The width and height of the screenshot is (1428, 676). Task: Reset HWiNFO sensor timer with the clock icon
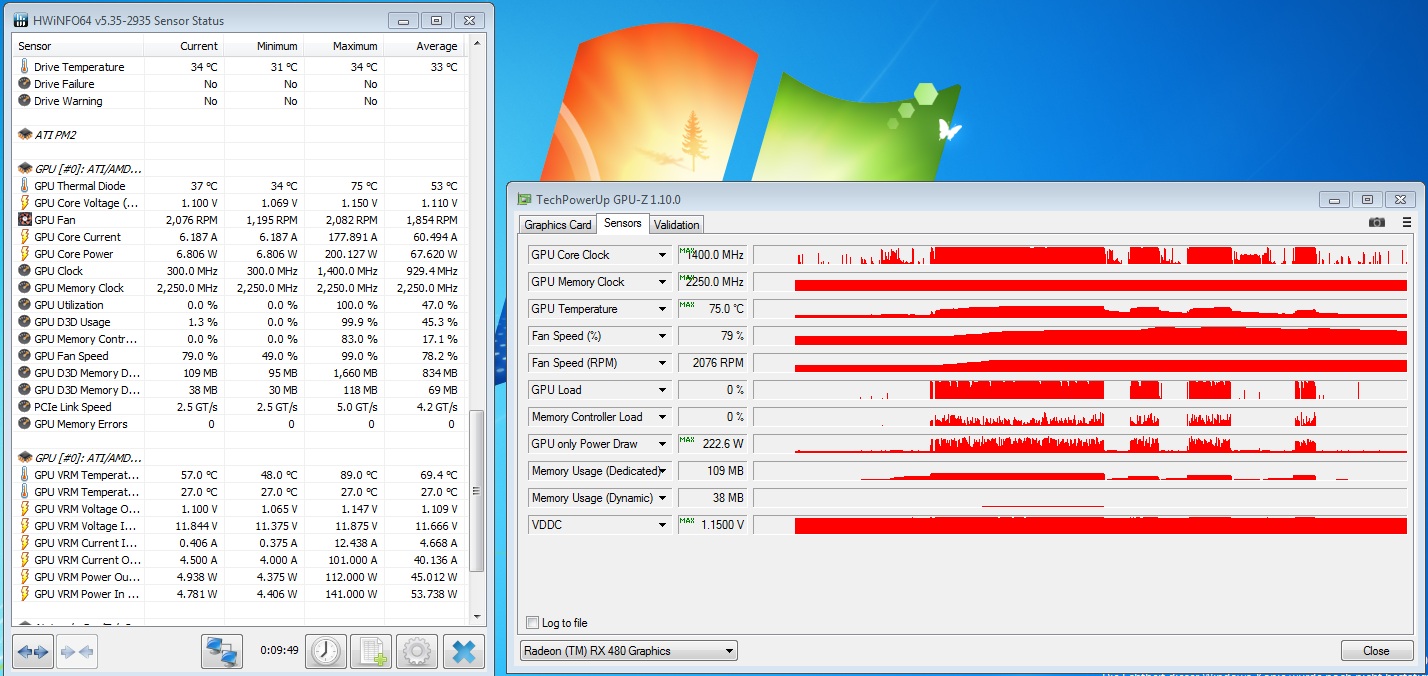click(325, 652)
